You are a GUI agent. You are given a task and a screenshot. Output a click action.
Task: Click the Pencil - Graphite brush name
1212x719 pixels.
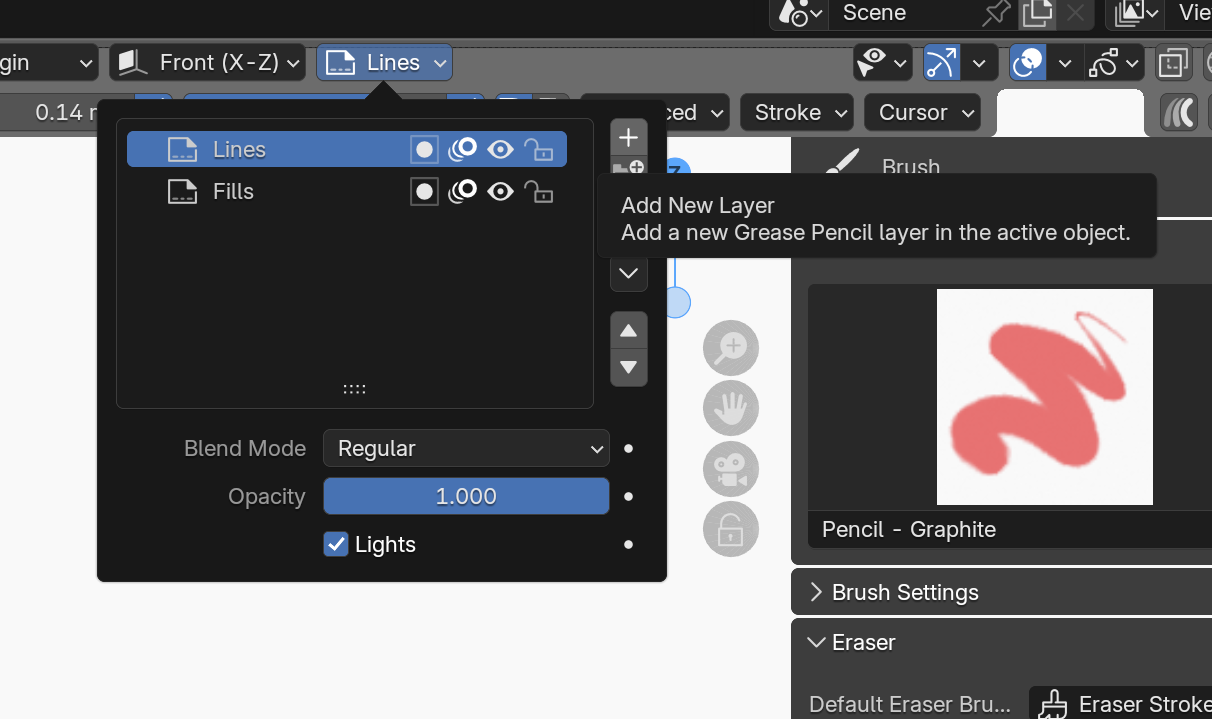[909, 529]
